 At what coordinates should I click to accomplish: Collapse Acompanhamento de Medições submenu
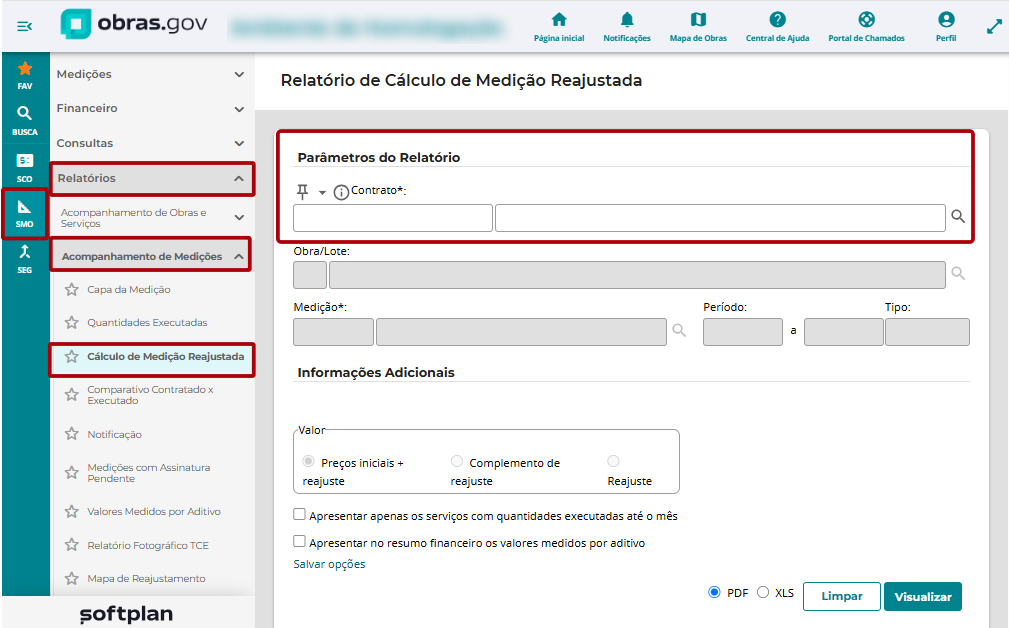coord(151,256)
